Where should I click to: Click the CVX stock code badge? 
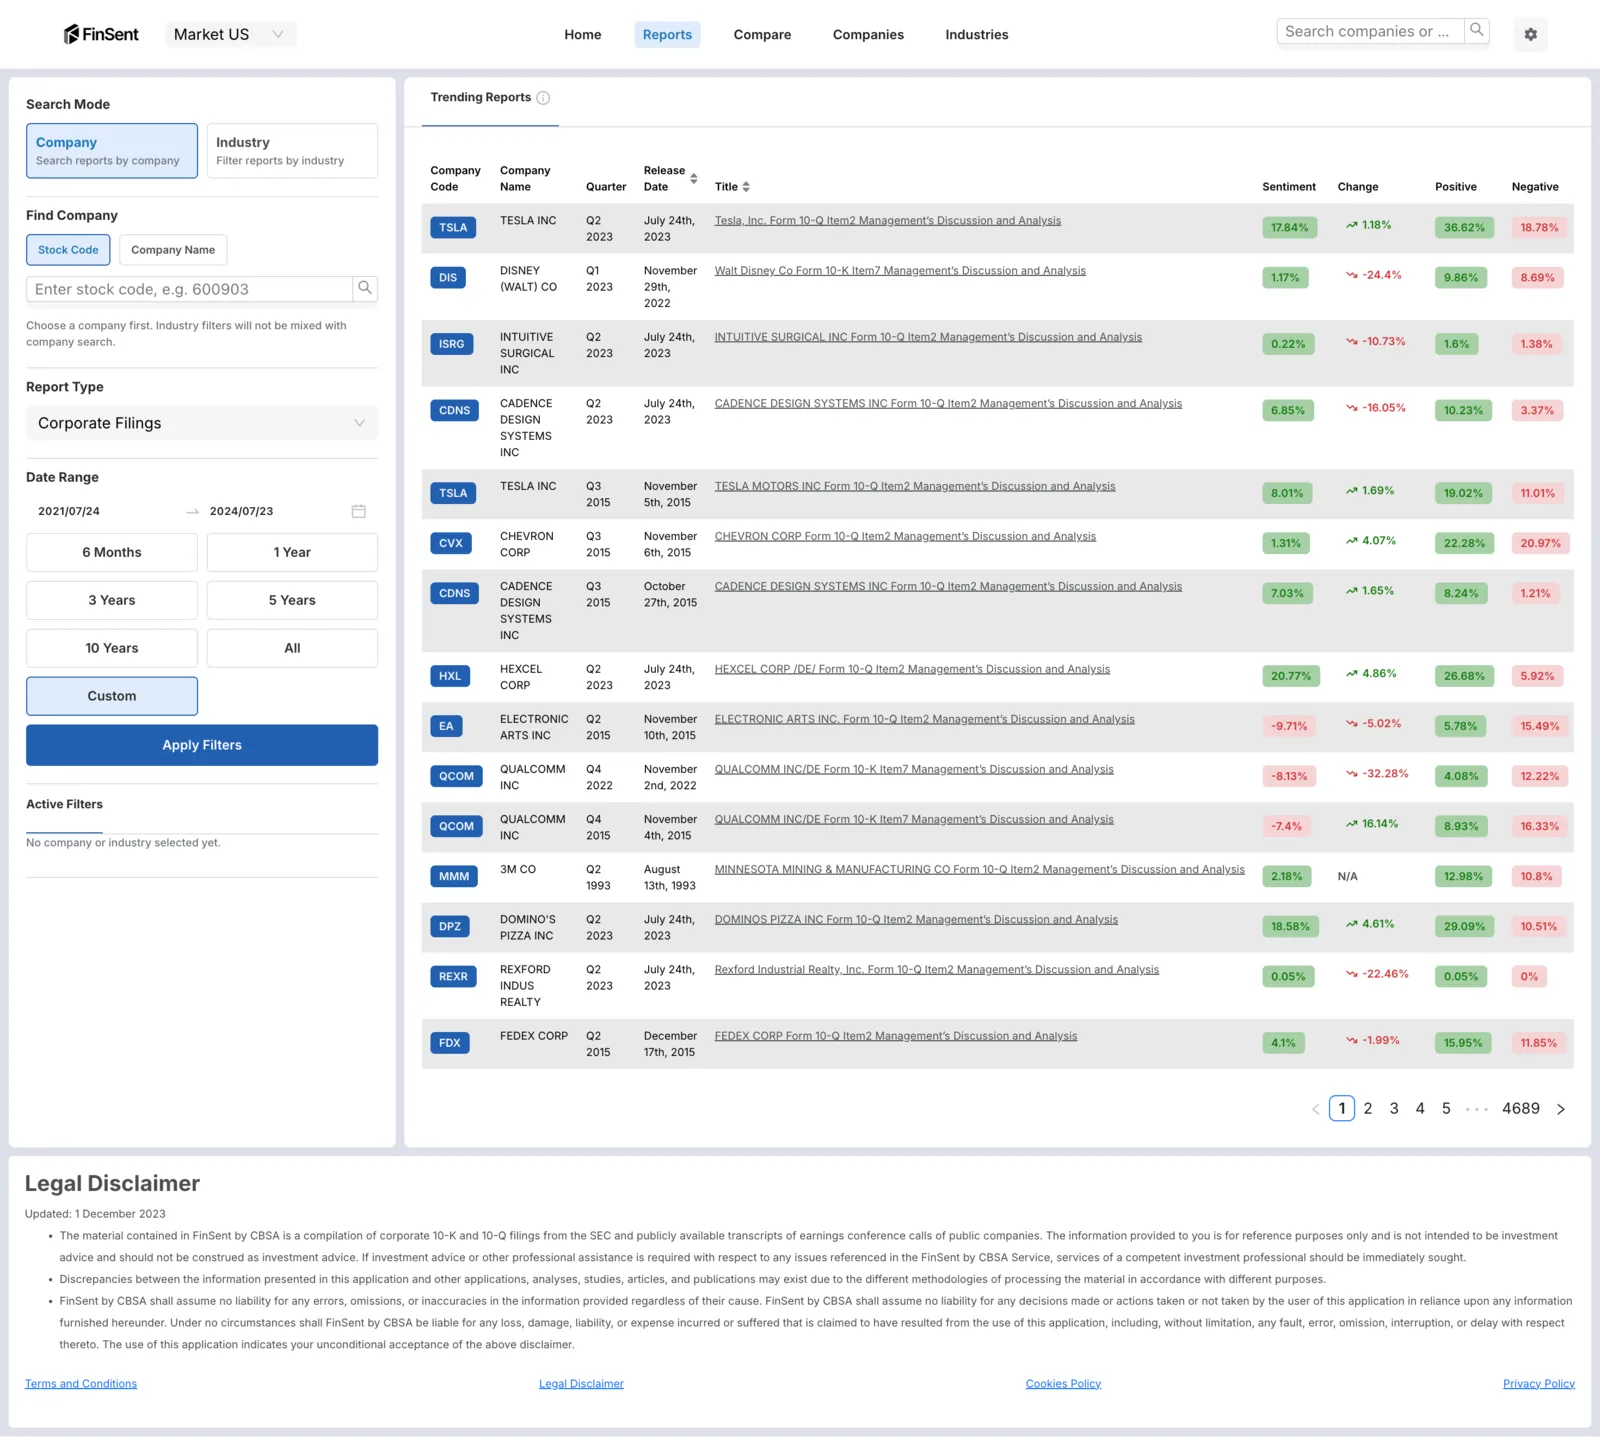point(451,543)
